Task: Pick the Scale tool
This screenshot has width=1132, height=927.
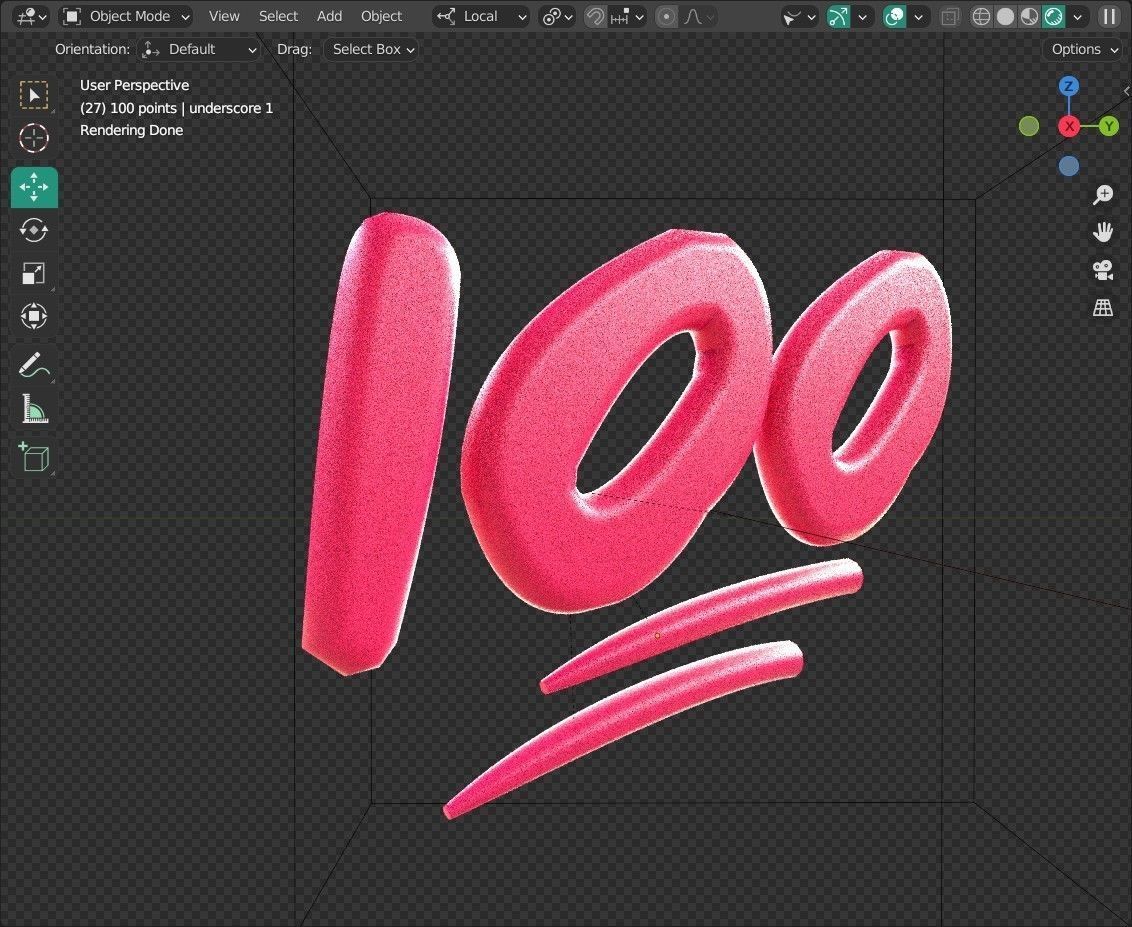Action: [34, 274]
